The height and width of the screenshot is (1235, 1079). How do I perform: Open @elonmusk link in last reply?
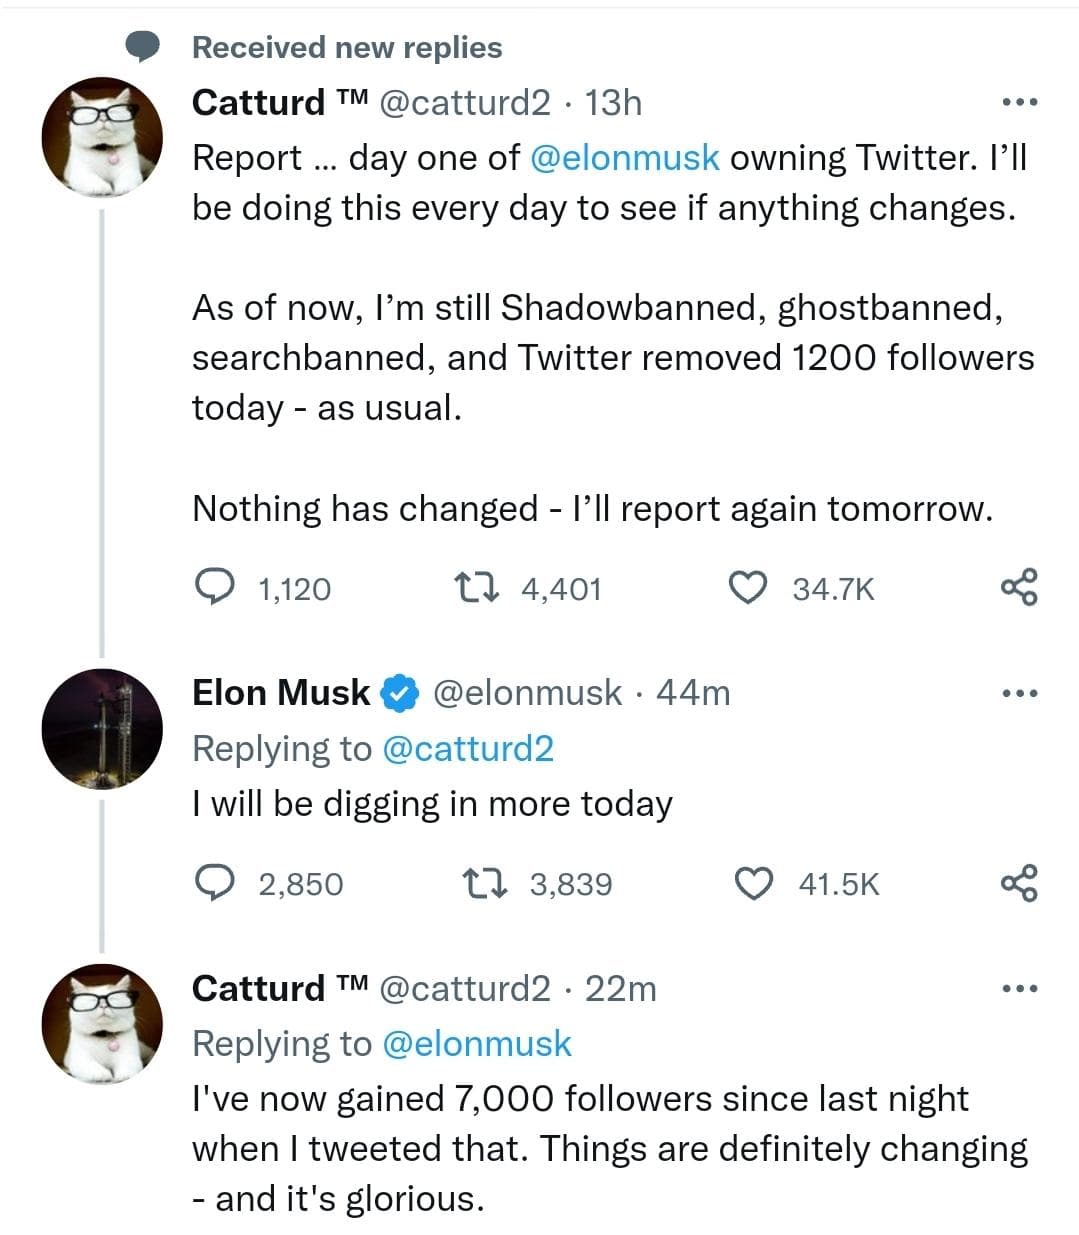coord(477,1043)
